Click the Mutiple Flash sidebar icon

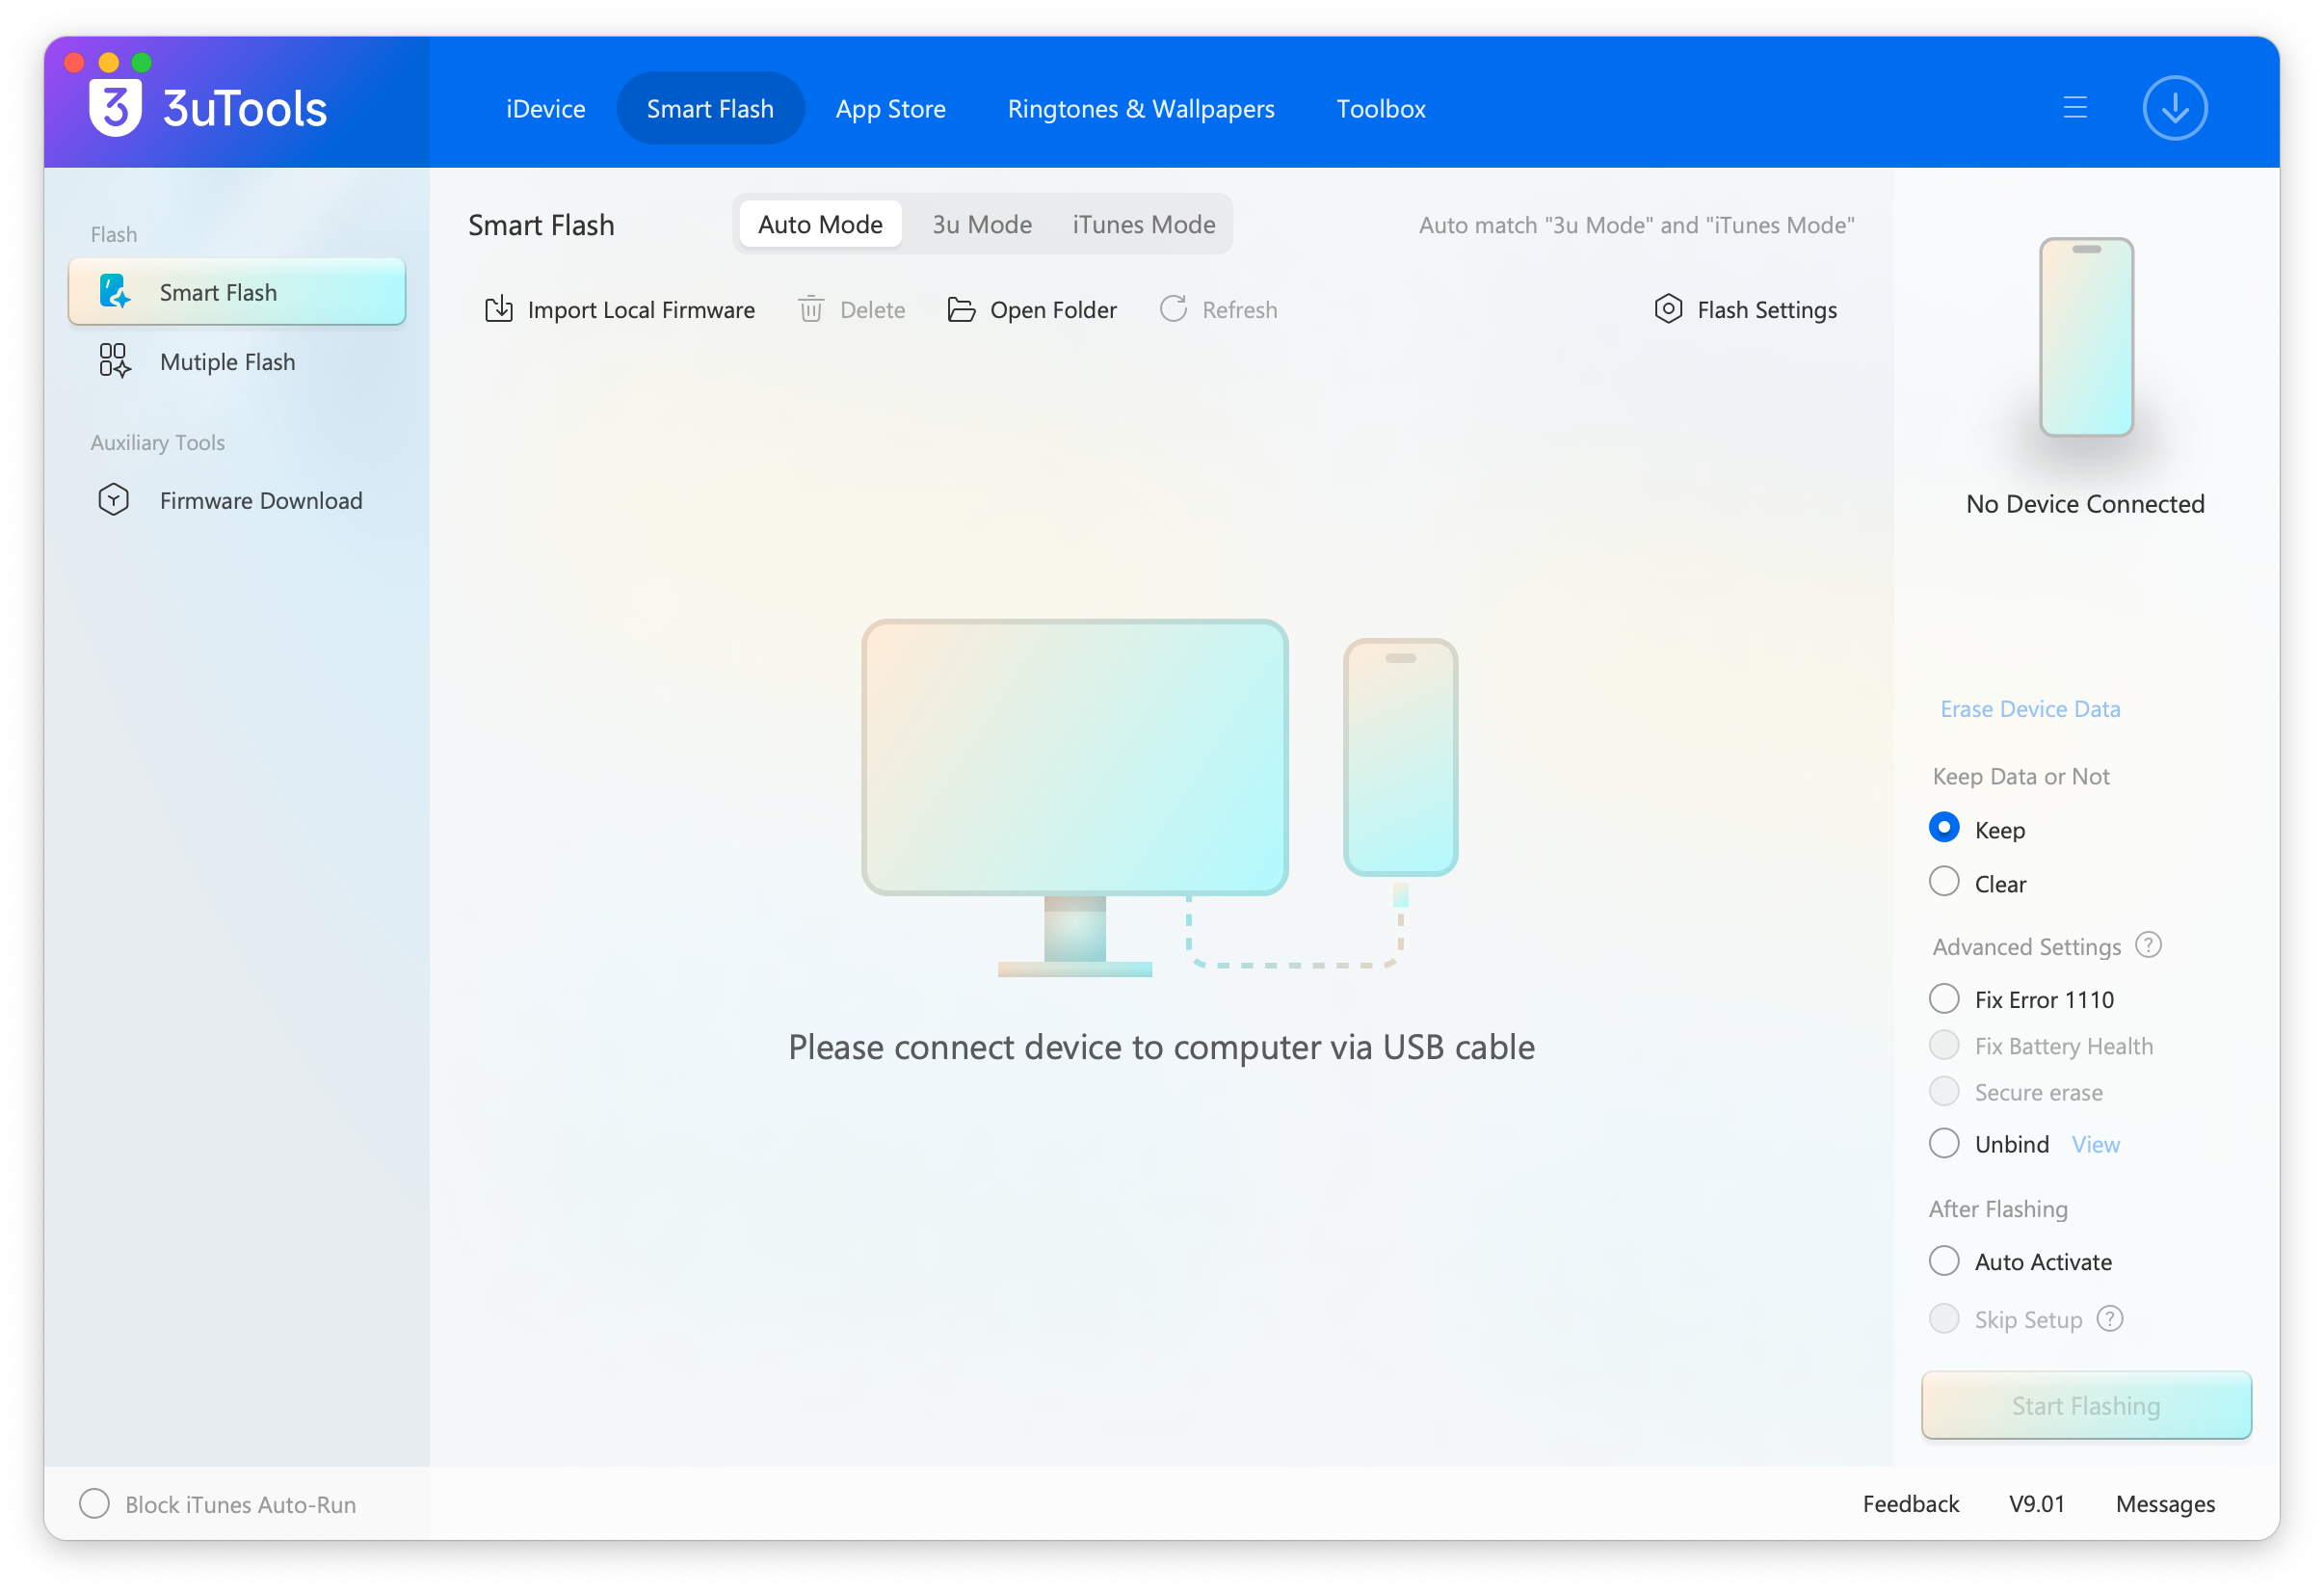point(115,361)
